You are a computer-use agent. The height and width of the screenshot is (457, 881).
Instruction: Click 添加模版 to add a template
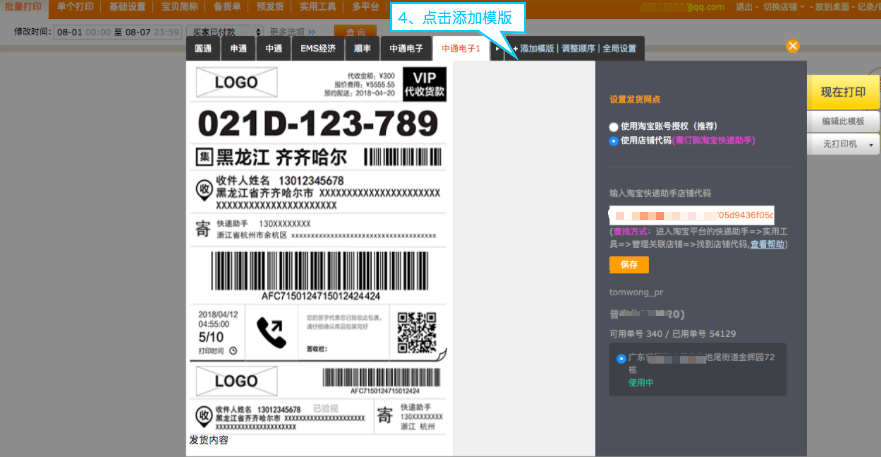point(536,48)
